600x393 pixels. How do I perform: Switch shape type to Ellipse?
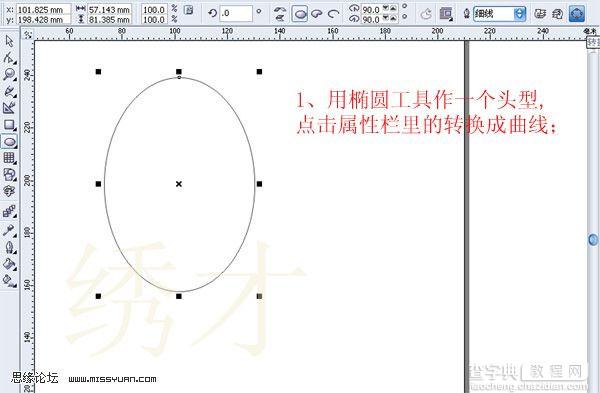300,14
